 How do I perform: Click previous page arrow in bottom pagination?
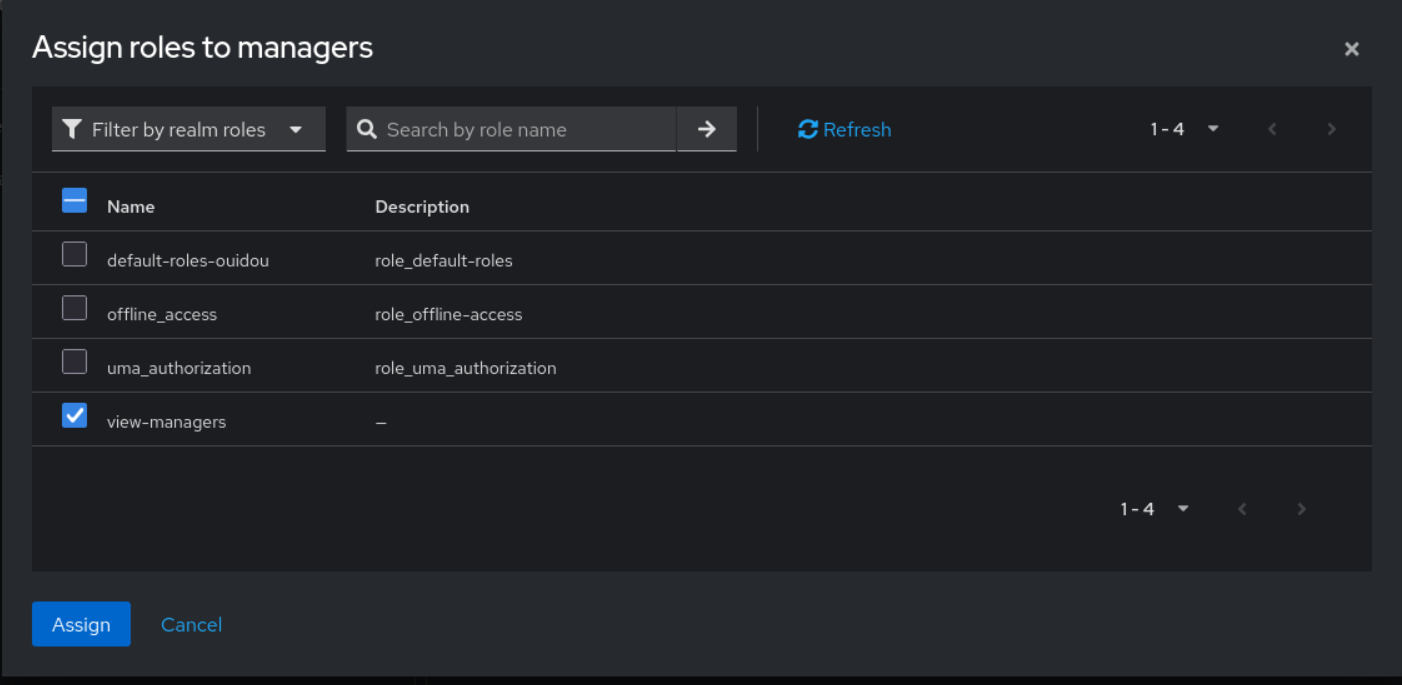1242,509
